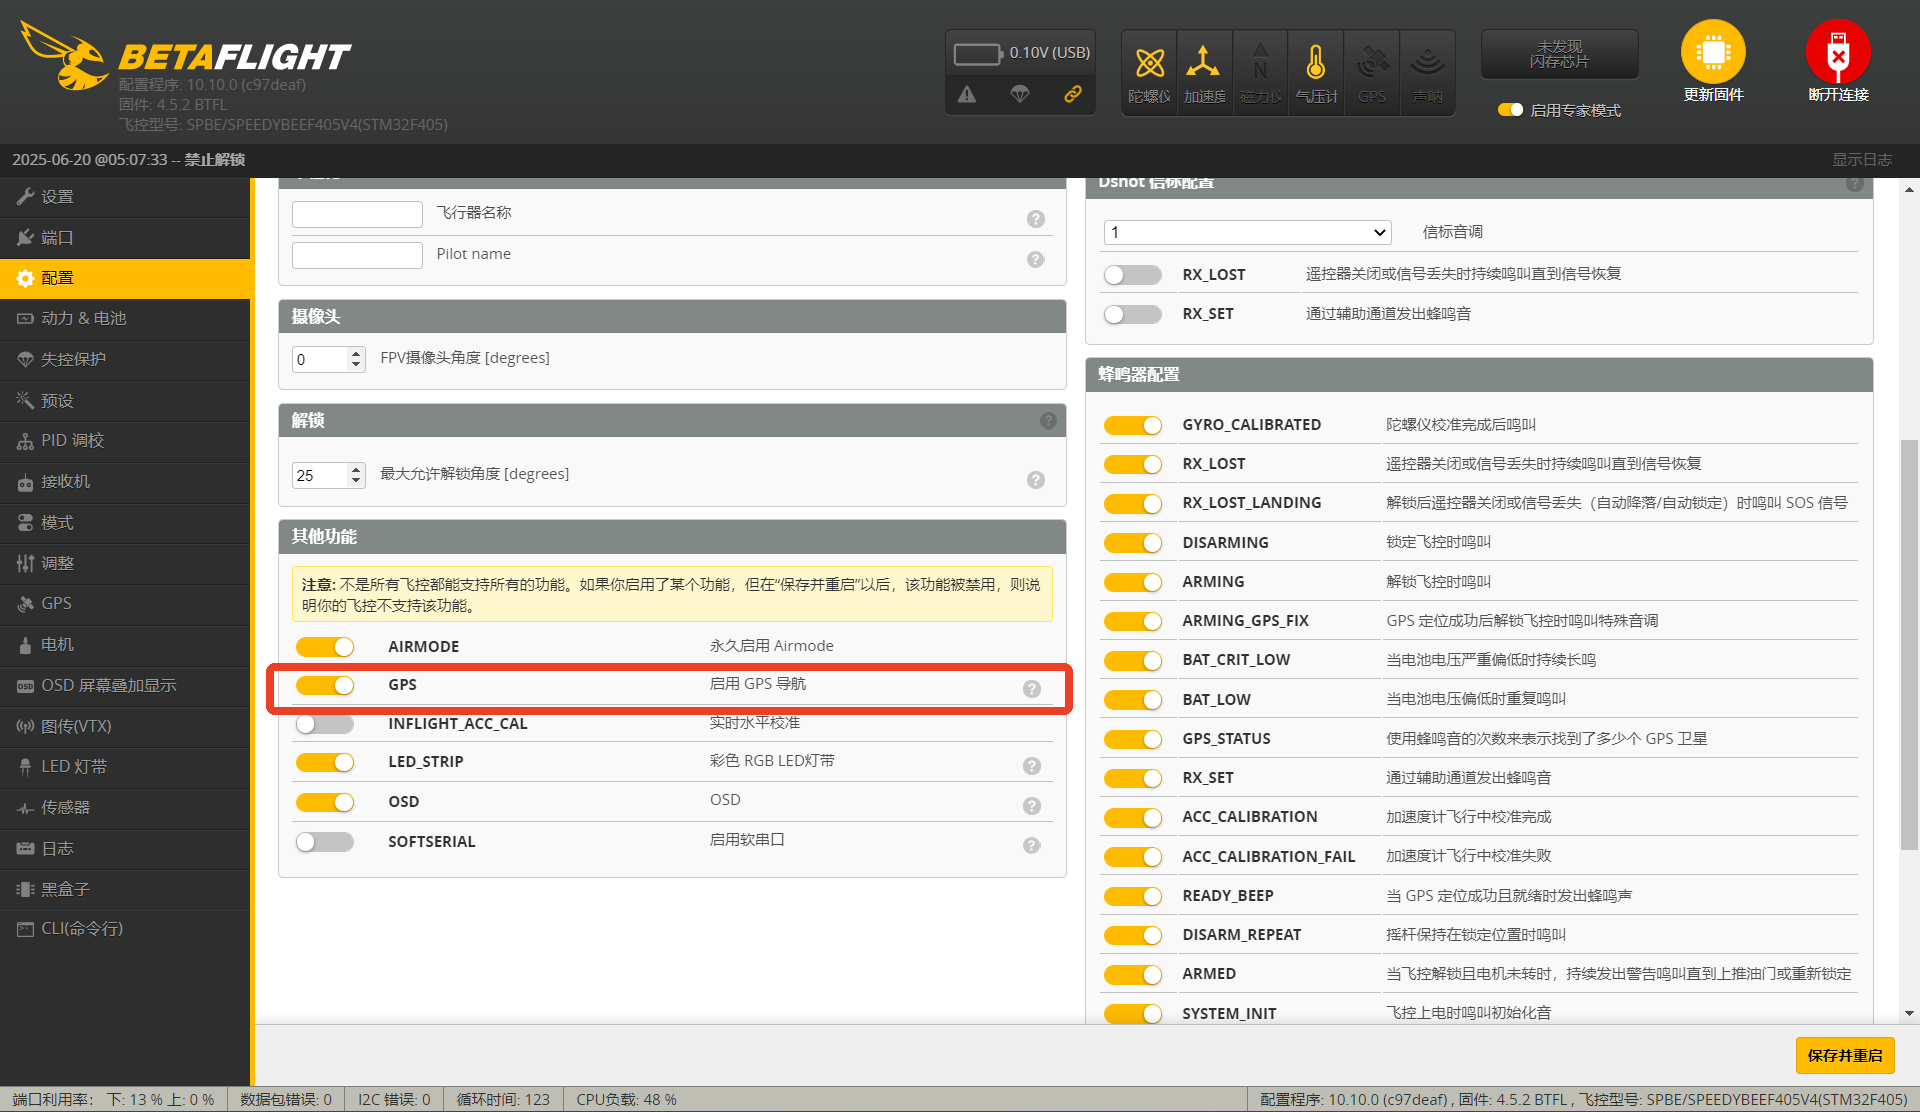Click the red disconnect USB icon
1920x1112 pixels.
pyautogui.click(x=1838, y=52)
